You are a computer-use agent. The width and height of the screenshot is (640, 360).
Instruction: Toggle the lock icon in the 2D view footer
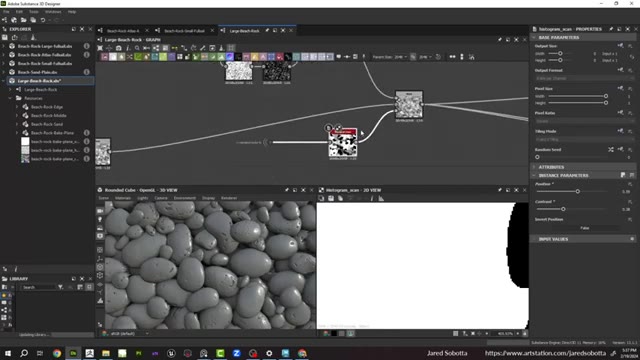coord(524,333)
